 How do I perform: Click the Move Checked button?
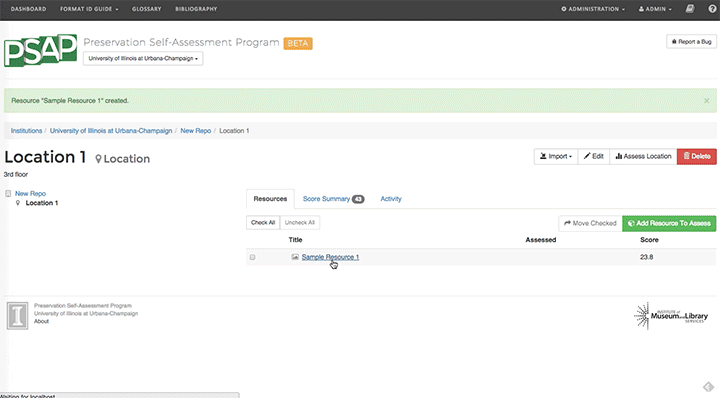[x=590, y=224]
